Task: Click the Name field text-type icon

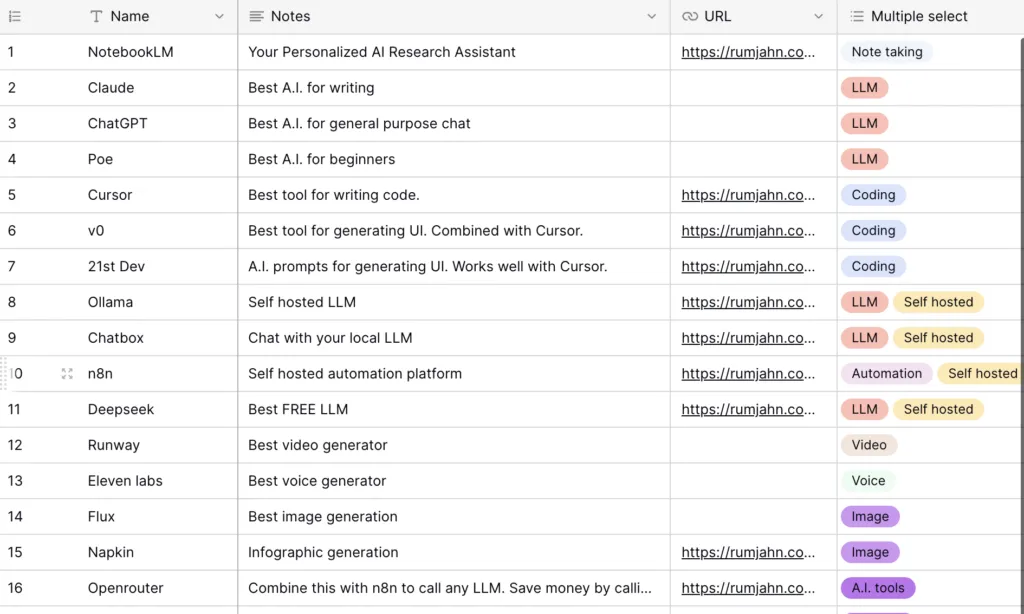Action: [96, 17]
